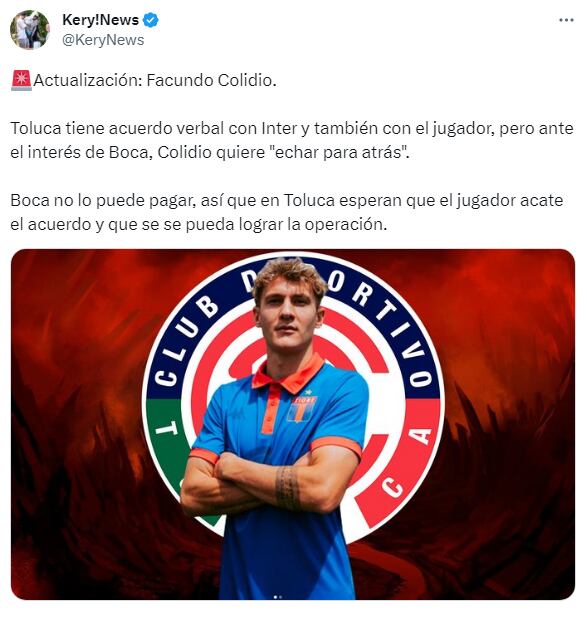The height and width of the screenshot is (621, 587).
Task: Open the three-dot more options menu
Action: tap(566, 20)
